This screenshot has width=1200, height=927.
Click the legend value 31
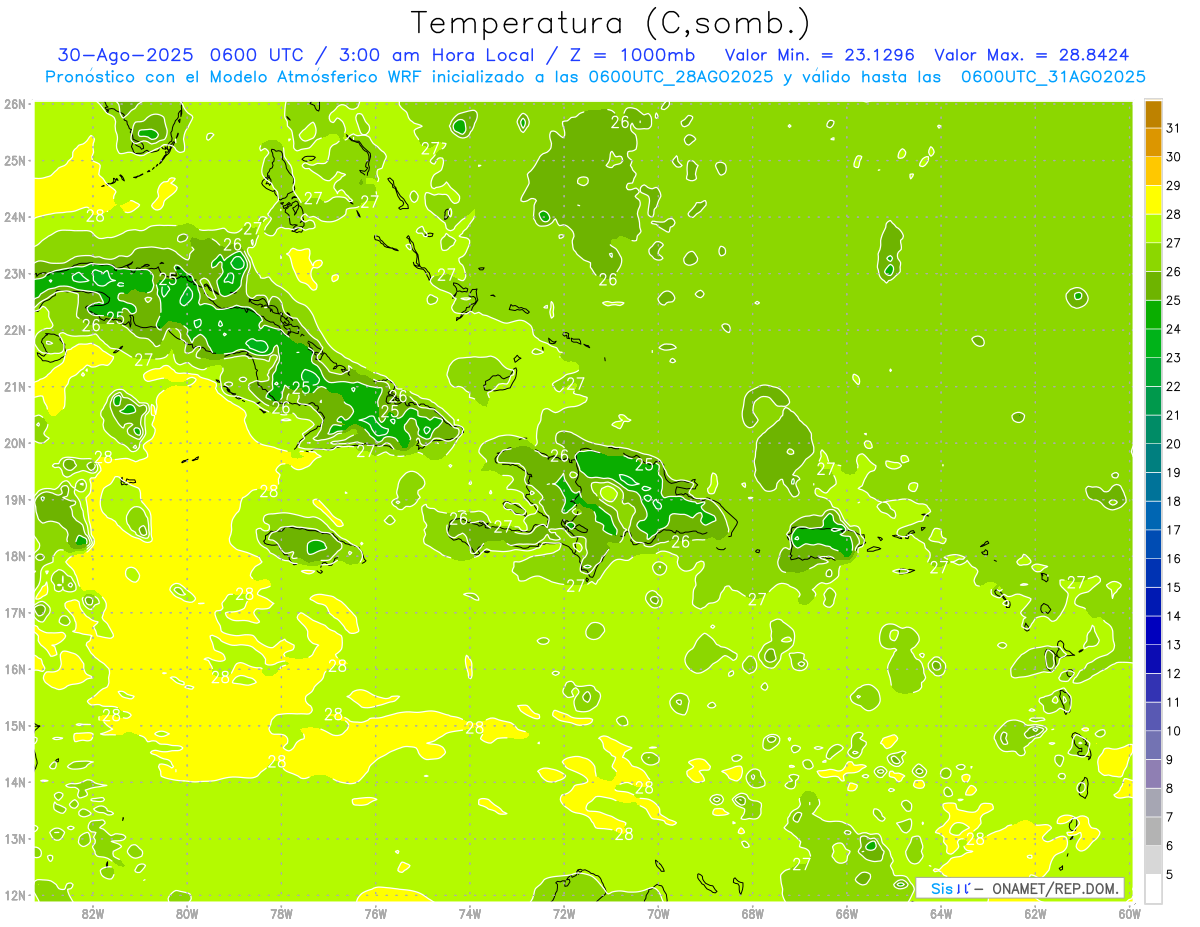(x=1173, y=128)
